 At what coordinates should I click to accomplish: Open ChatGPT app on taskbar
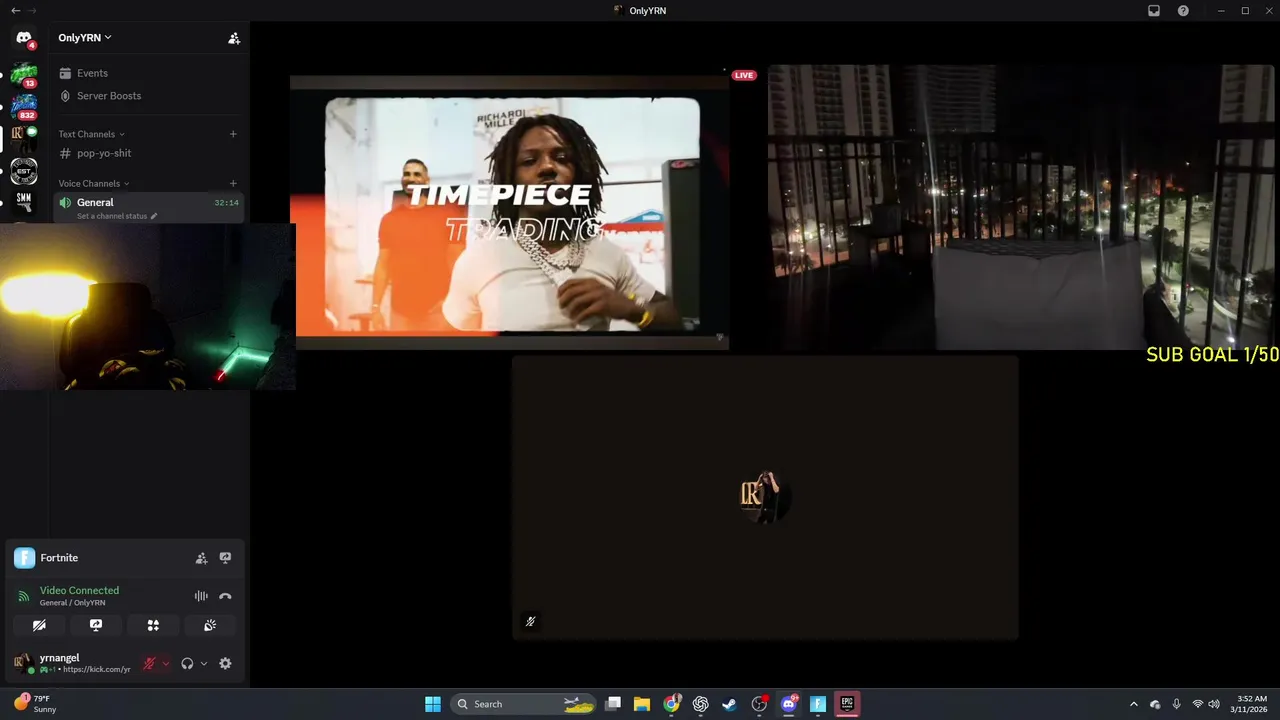tap(701, 704)
